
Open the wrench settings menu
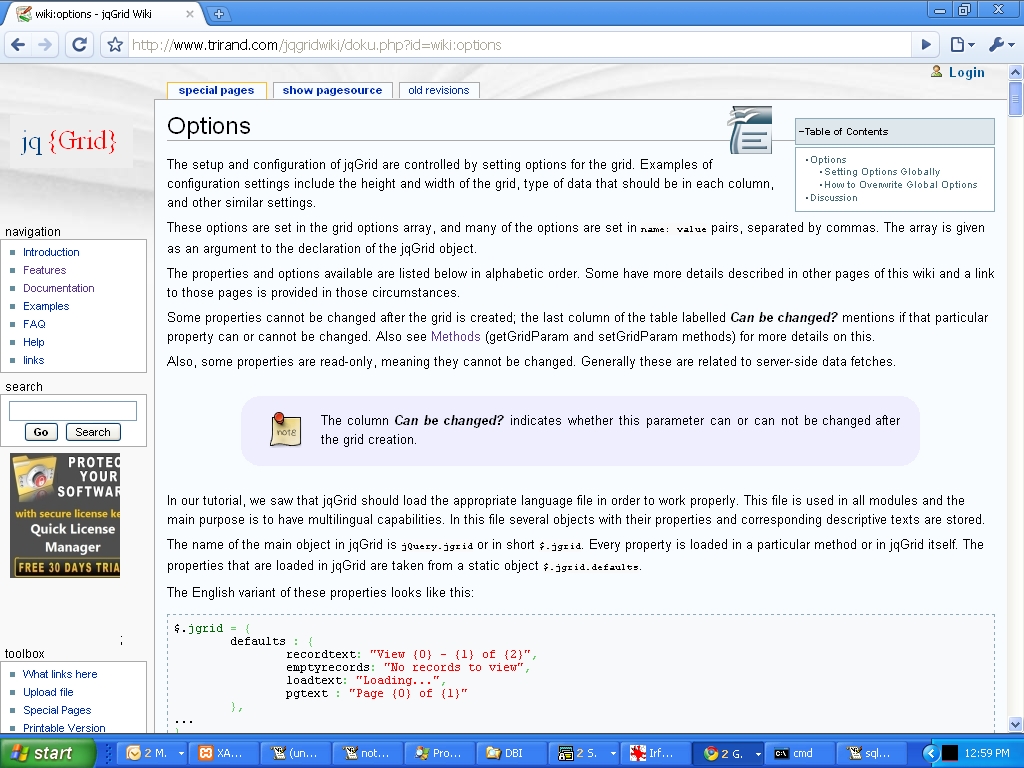click(1001, 44)
